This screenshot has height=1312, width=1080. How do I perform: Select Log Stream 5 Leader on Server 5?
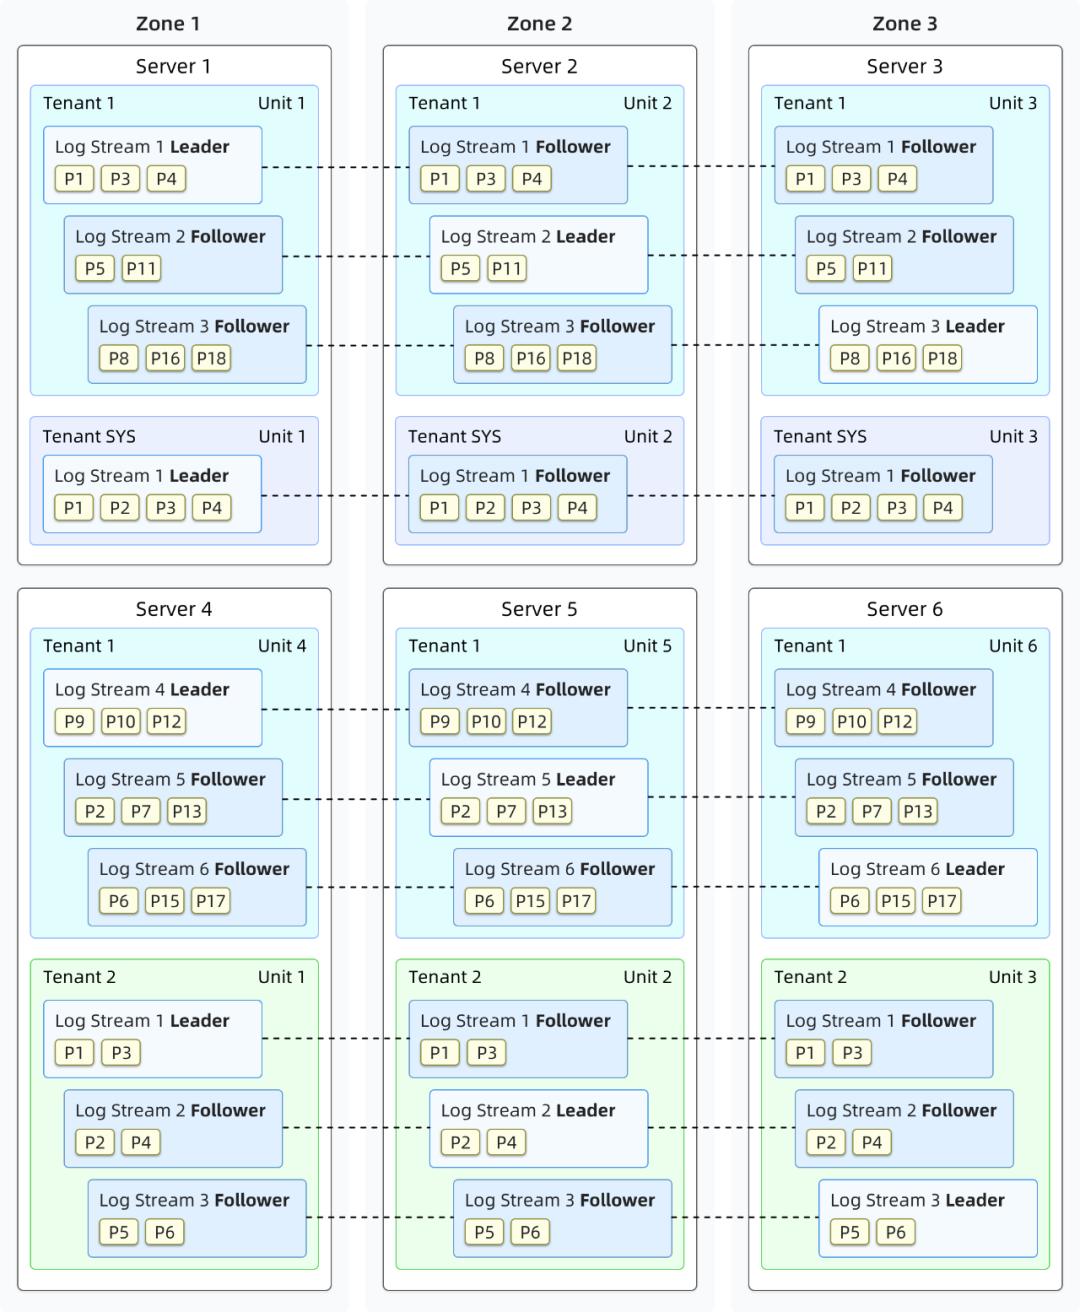[539, 798]
